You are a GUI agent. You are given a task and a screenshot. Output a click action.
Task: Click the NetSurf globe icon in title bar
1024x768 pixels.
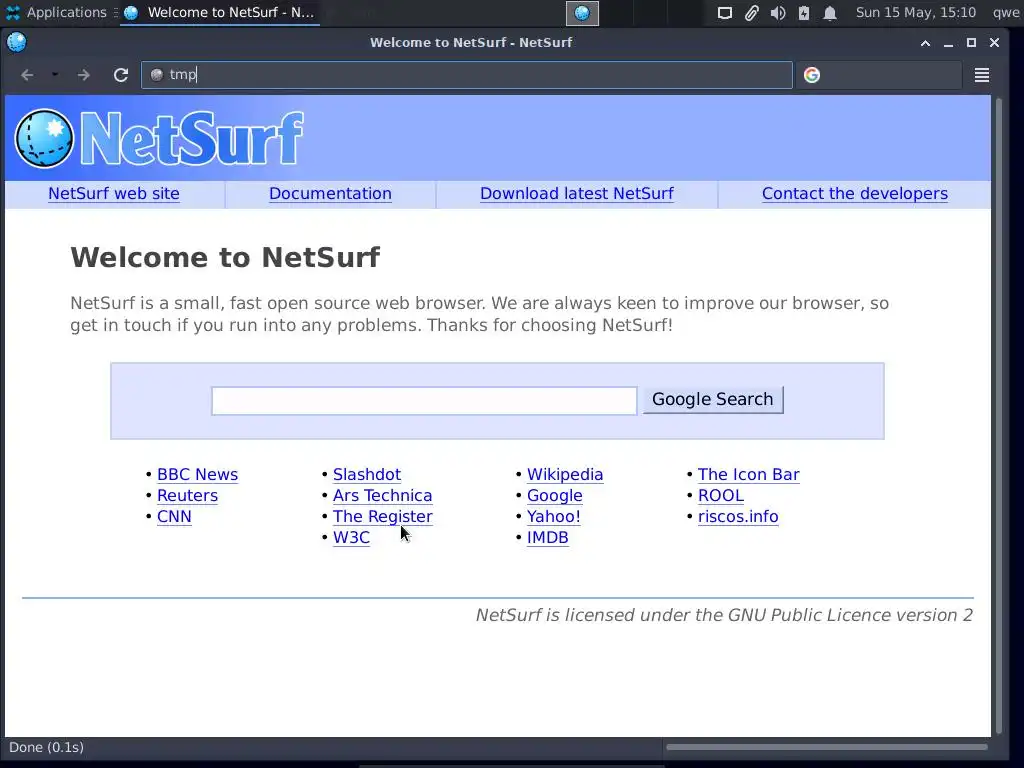[x=16, y=42]
